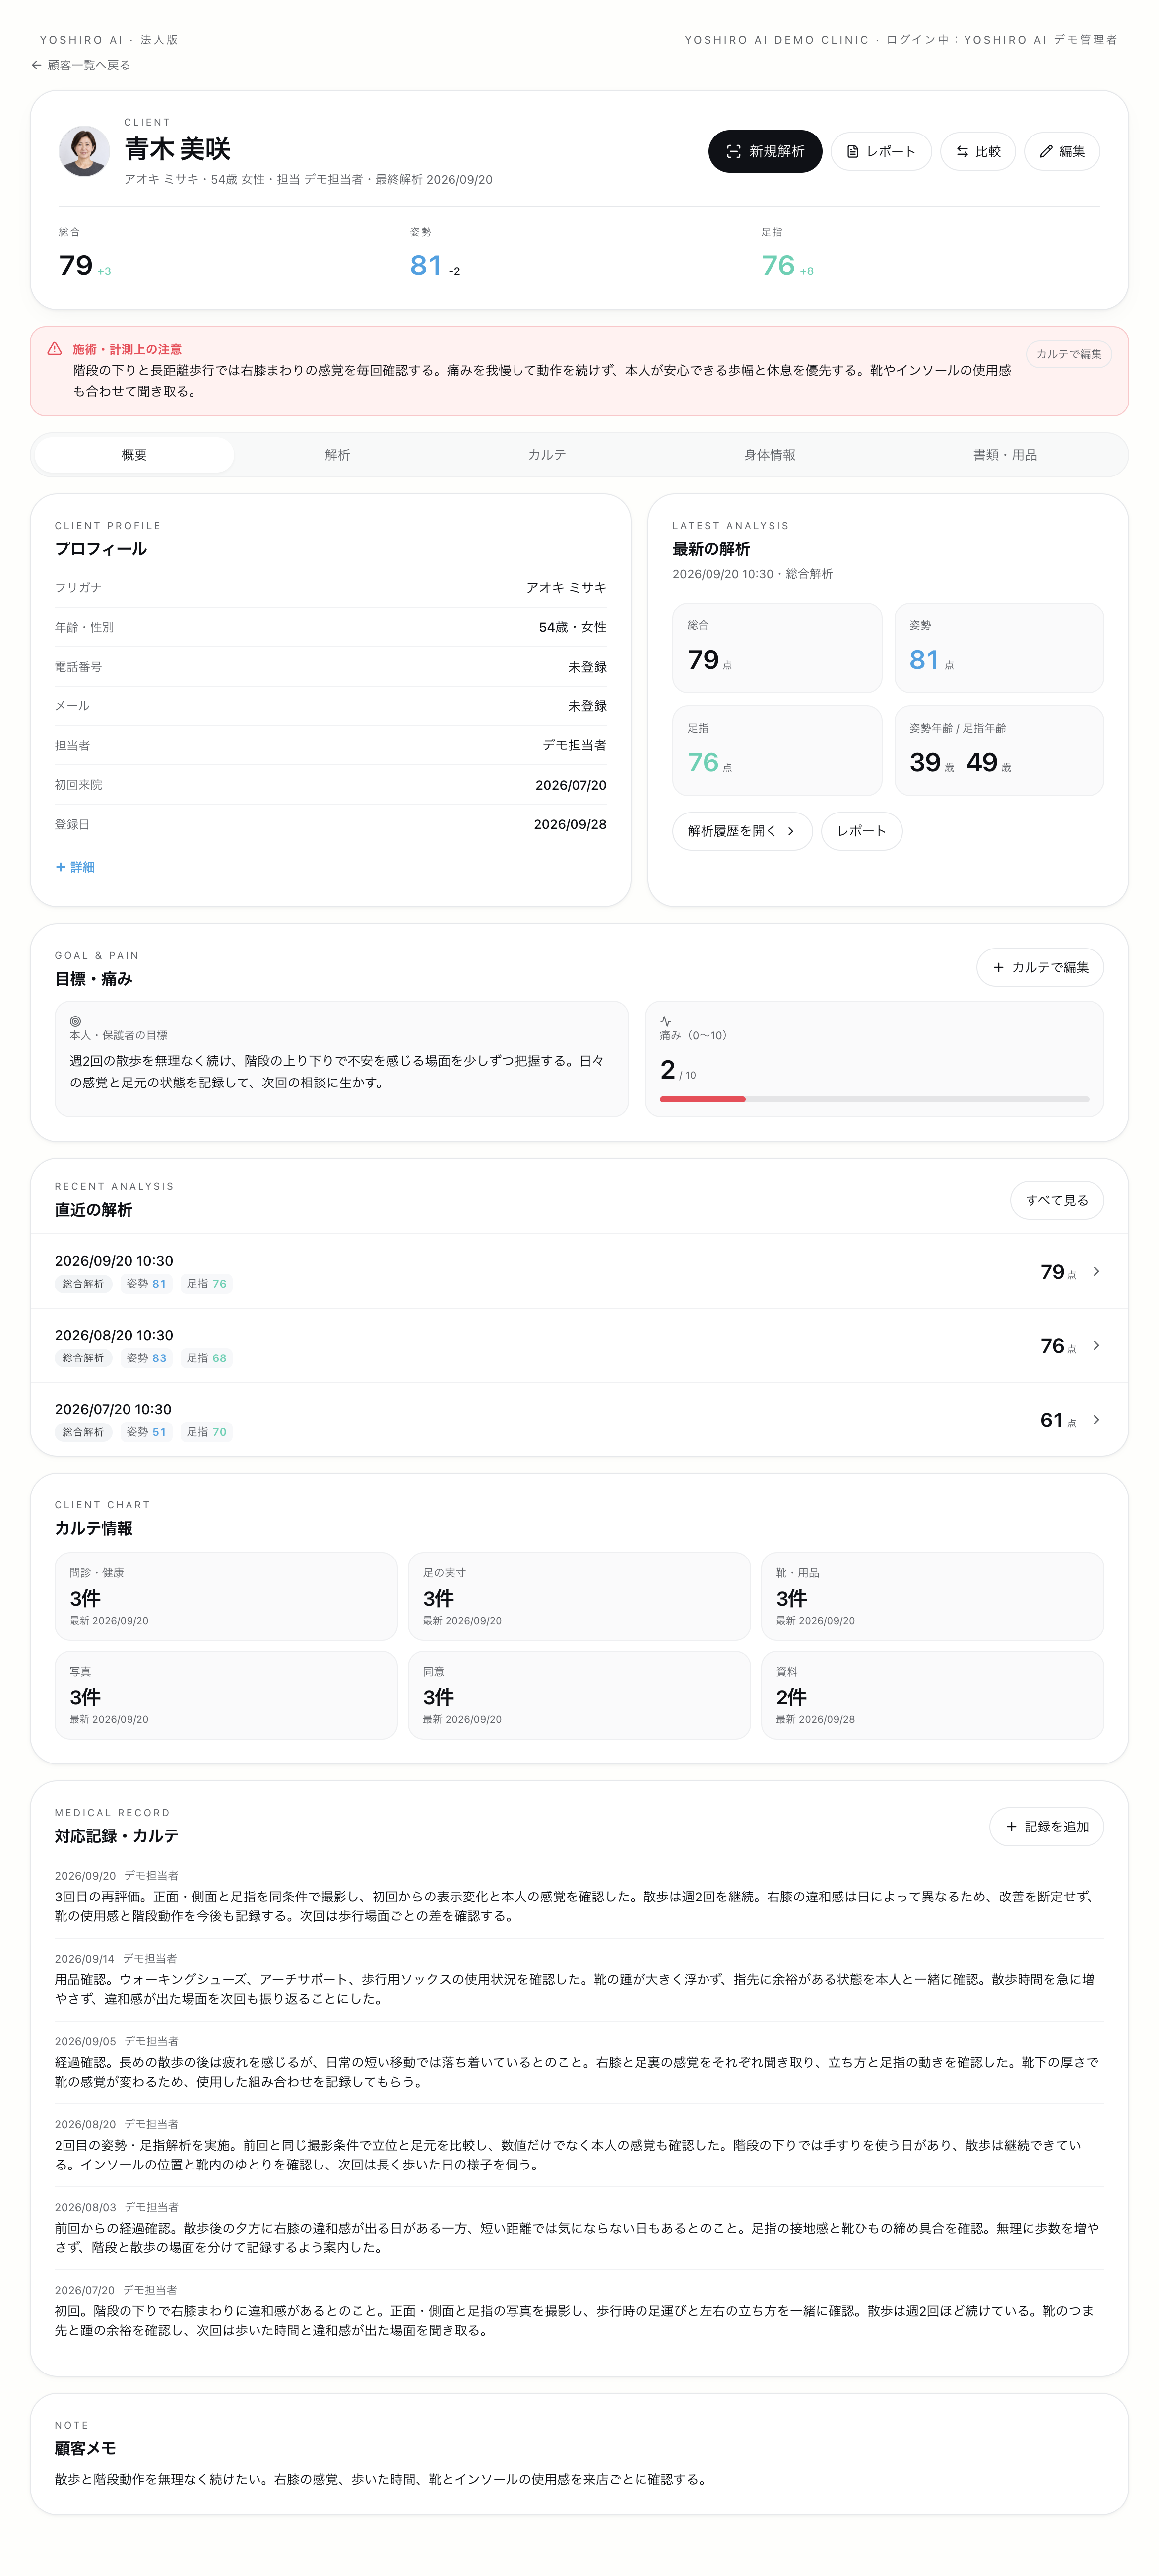Open the 身体情報 tab
This screenshot has height=2576, width=1159.
tap(769, 455)
